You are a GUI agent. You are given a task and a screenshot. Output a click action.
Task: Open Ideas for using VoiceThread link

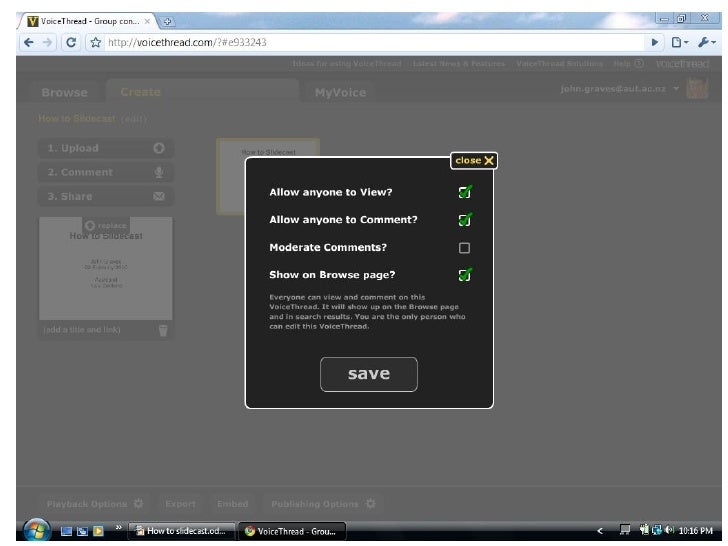click(347, 64)
